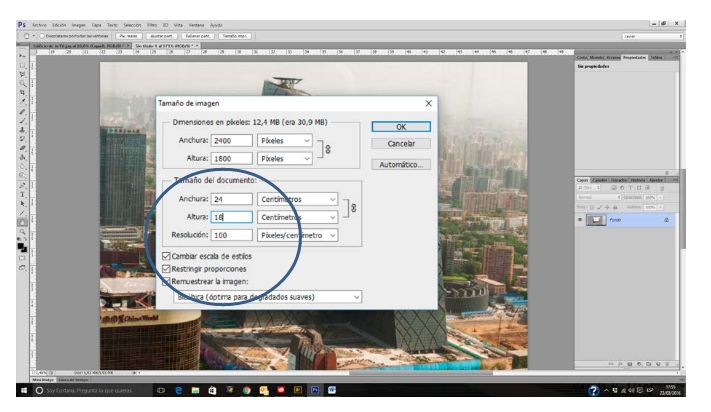Open the pixel Anchura units dropdown

click(x=285, y=141)
